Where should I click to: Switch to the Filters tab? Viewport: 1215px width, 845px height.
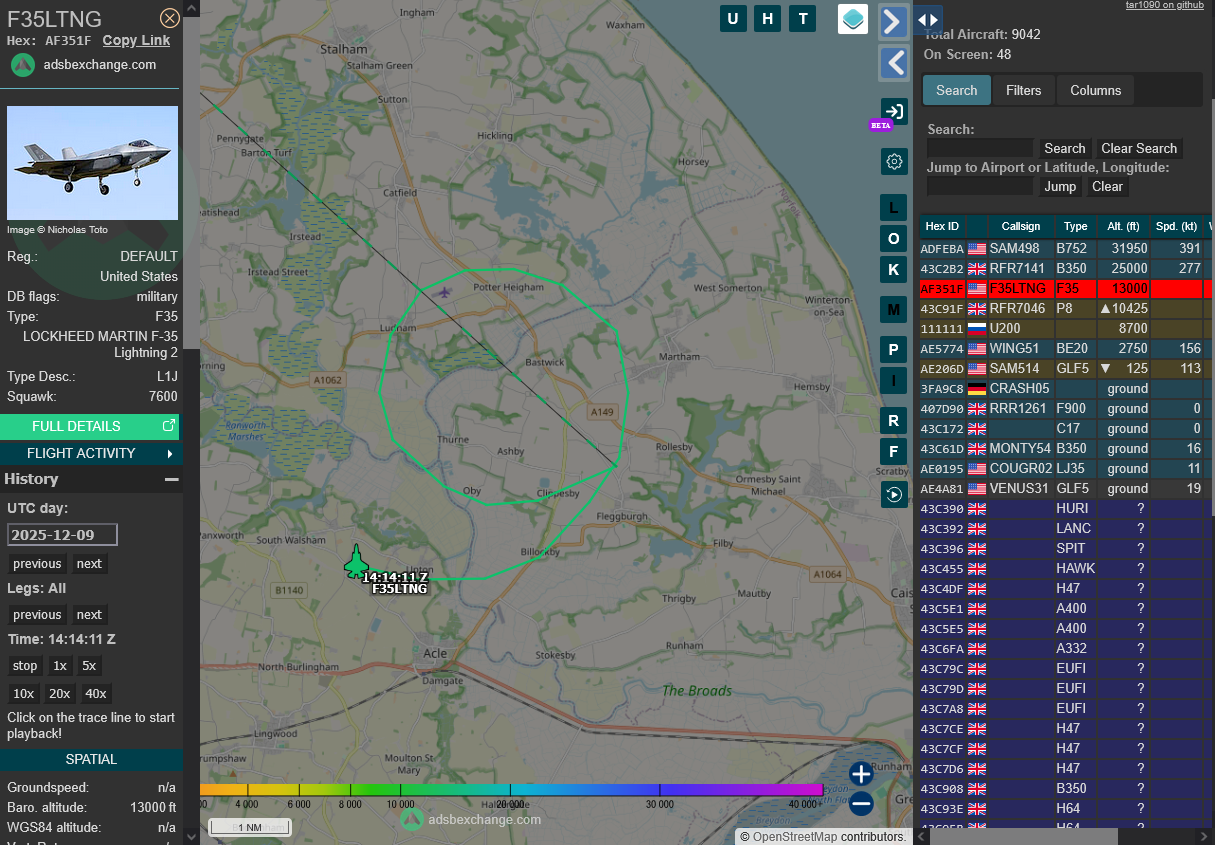point(1023,90)
